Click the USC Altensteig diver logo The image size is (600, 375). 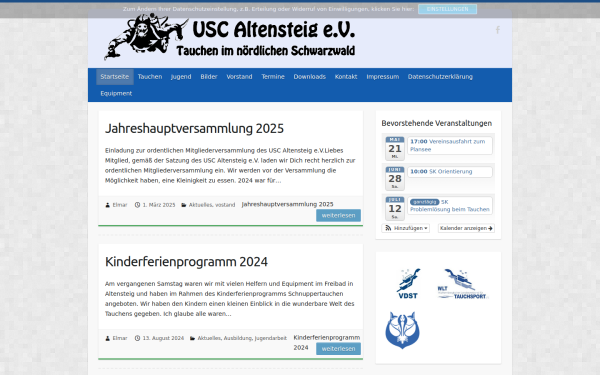point(146,37)
